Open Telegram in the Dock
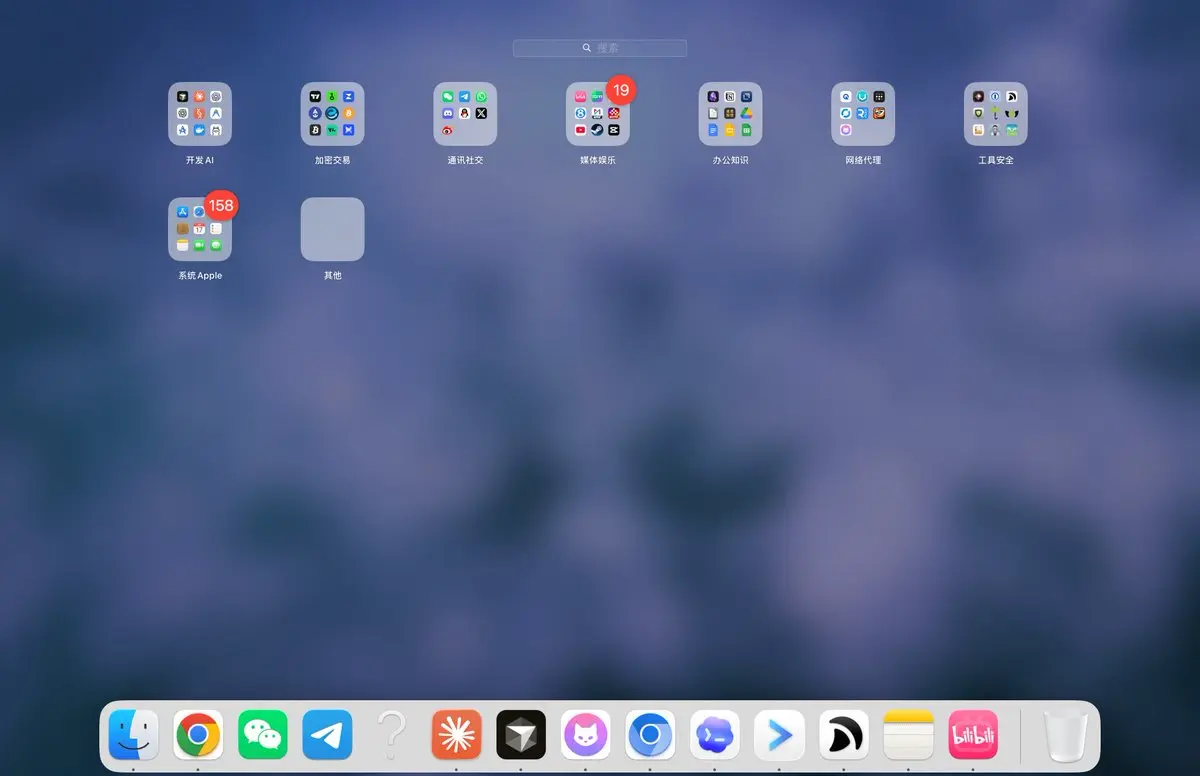 pyautogui.click(x=328, y=736)
